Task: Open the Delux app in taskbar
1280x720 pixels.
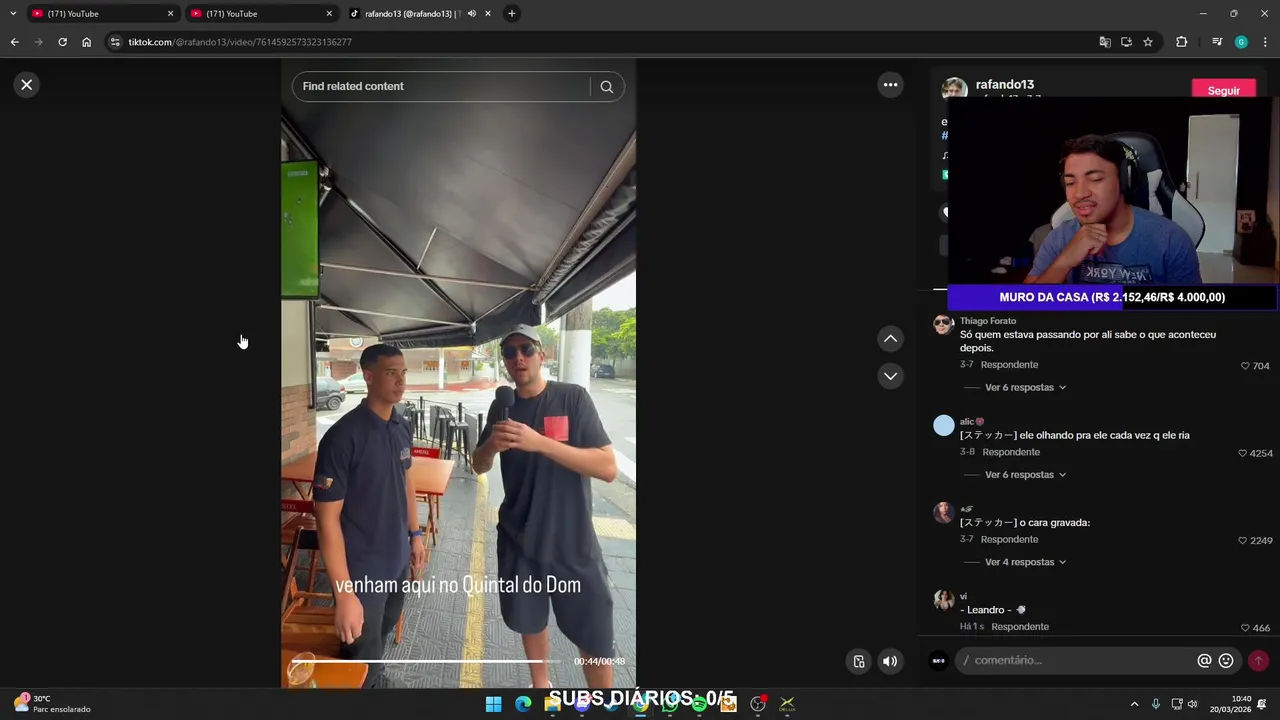Action: tap(787, 704)
